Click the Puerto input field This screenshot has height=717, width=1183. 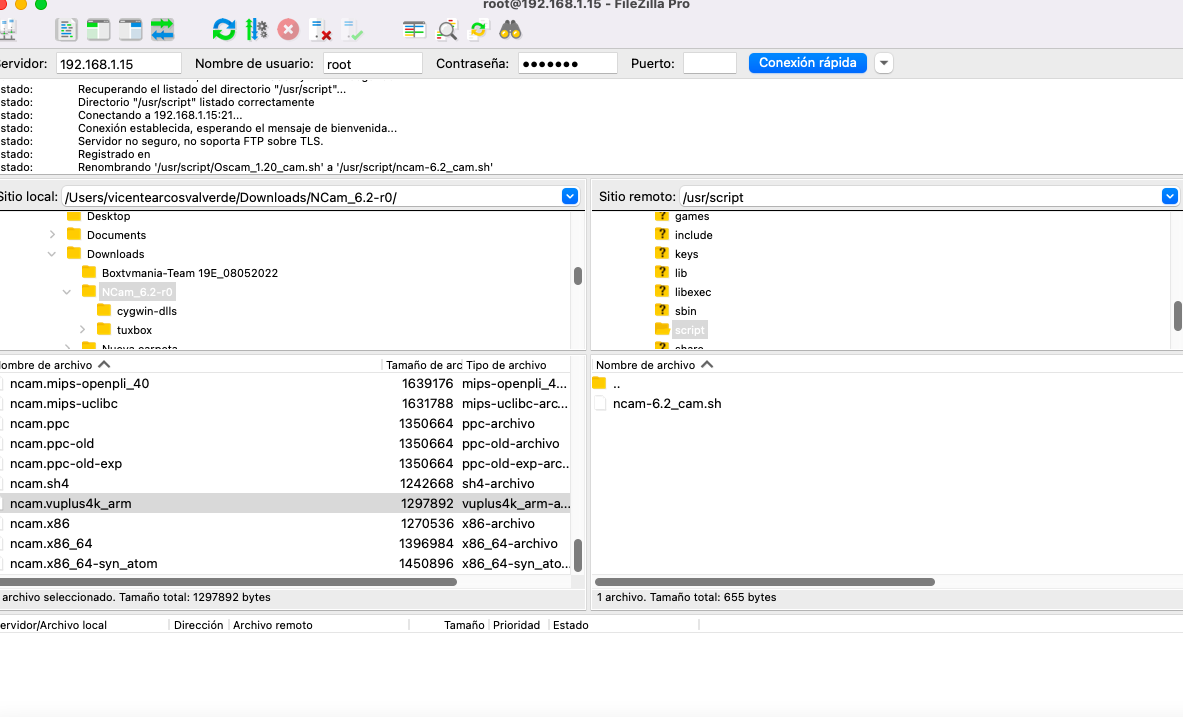point(709,63)
